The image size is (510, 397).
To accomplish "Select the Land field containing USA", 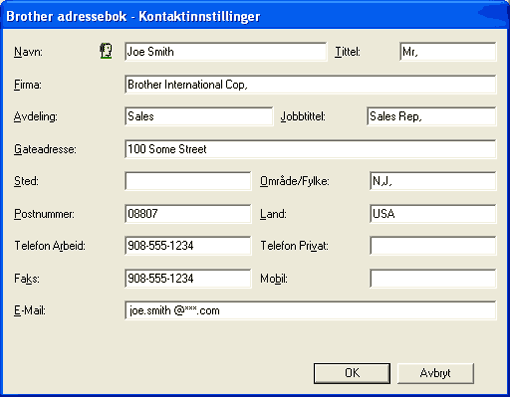I will click(x=433, y=213).
